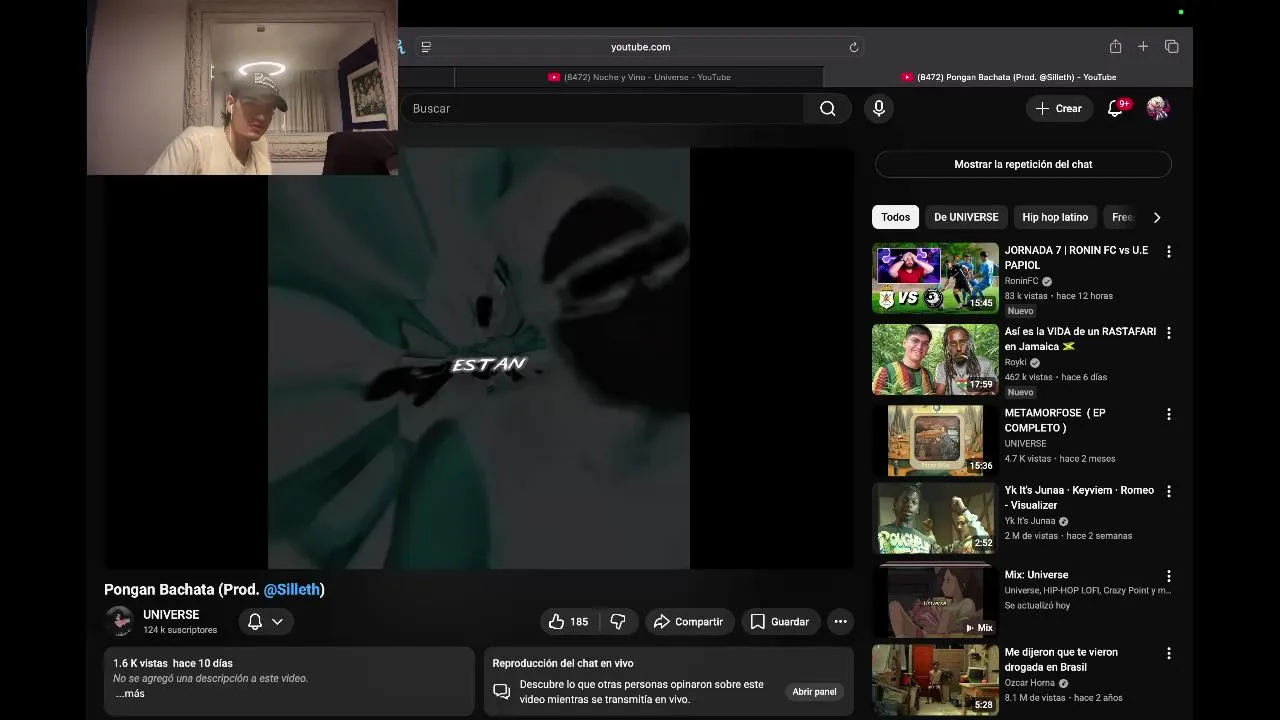1280x720 pixels.
Task: Like the video with thumbs up
Action: pos(568,622)
